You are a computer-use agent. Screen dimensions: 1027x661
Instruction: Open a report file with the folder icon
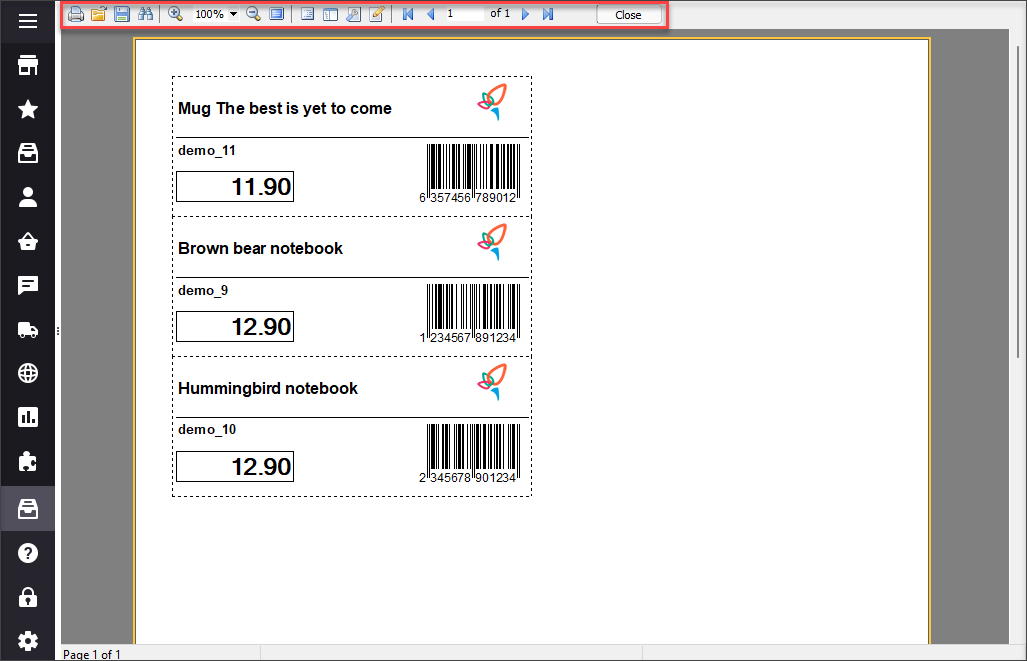click(x=98, y=14)
